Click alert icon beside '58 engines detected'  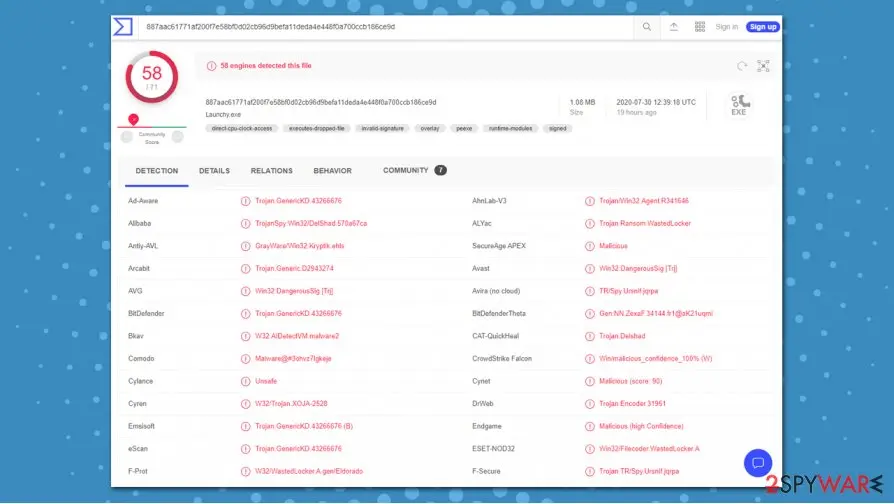point(211,66)
